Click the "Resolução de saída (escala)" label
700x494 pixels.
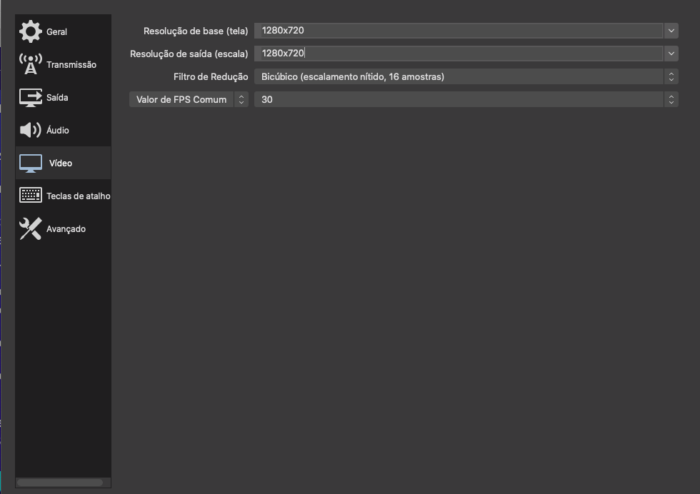tap(189, 54)
